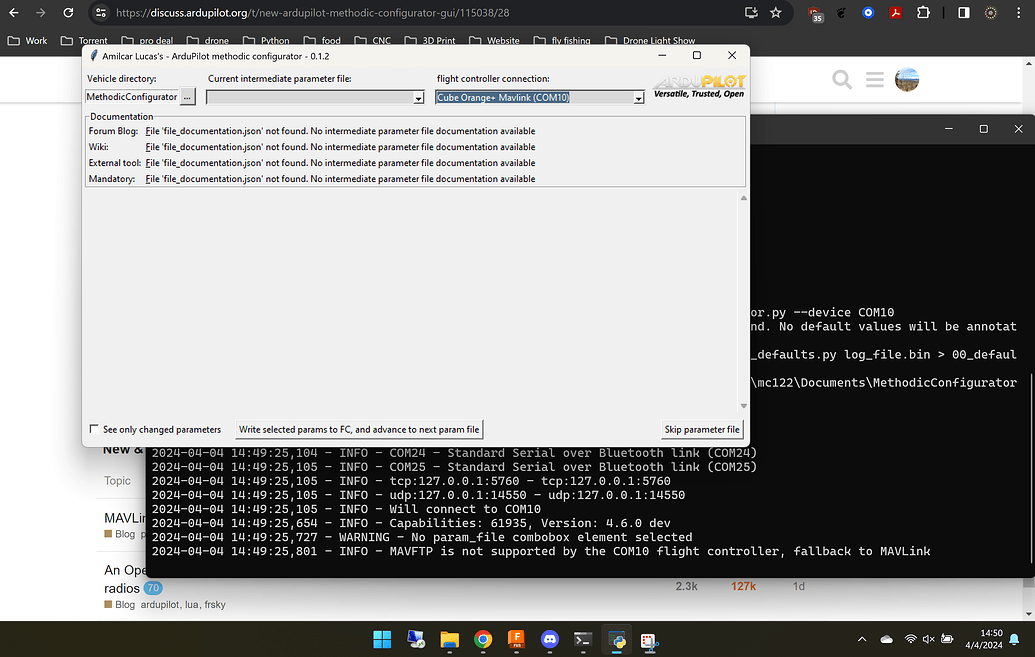Click the vehicle directory browse button

point(187,97)
